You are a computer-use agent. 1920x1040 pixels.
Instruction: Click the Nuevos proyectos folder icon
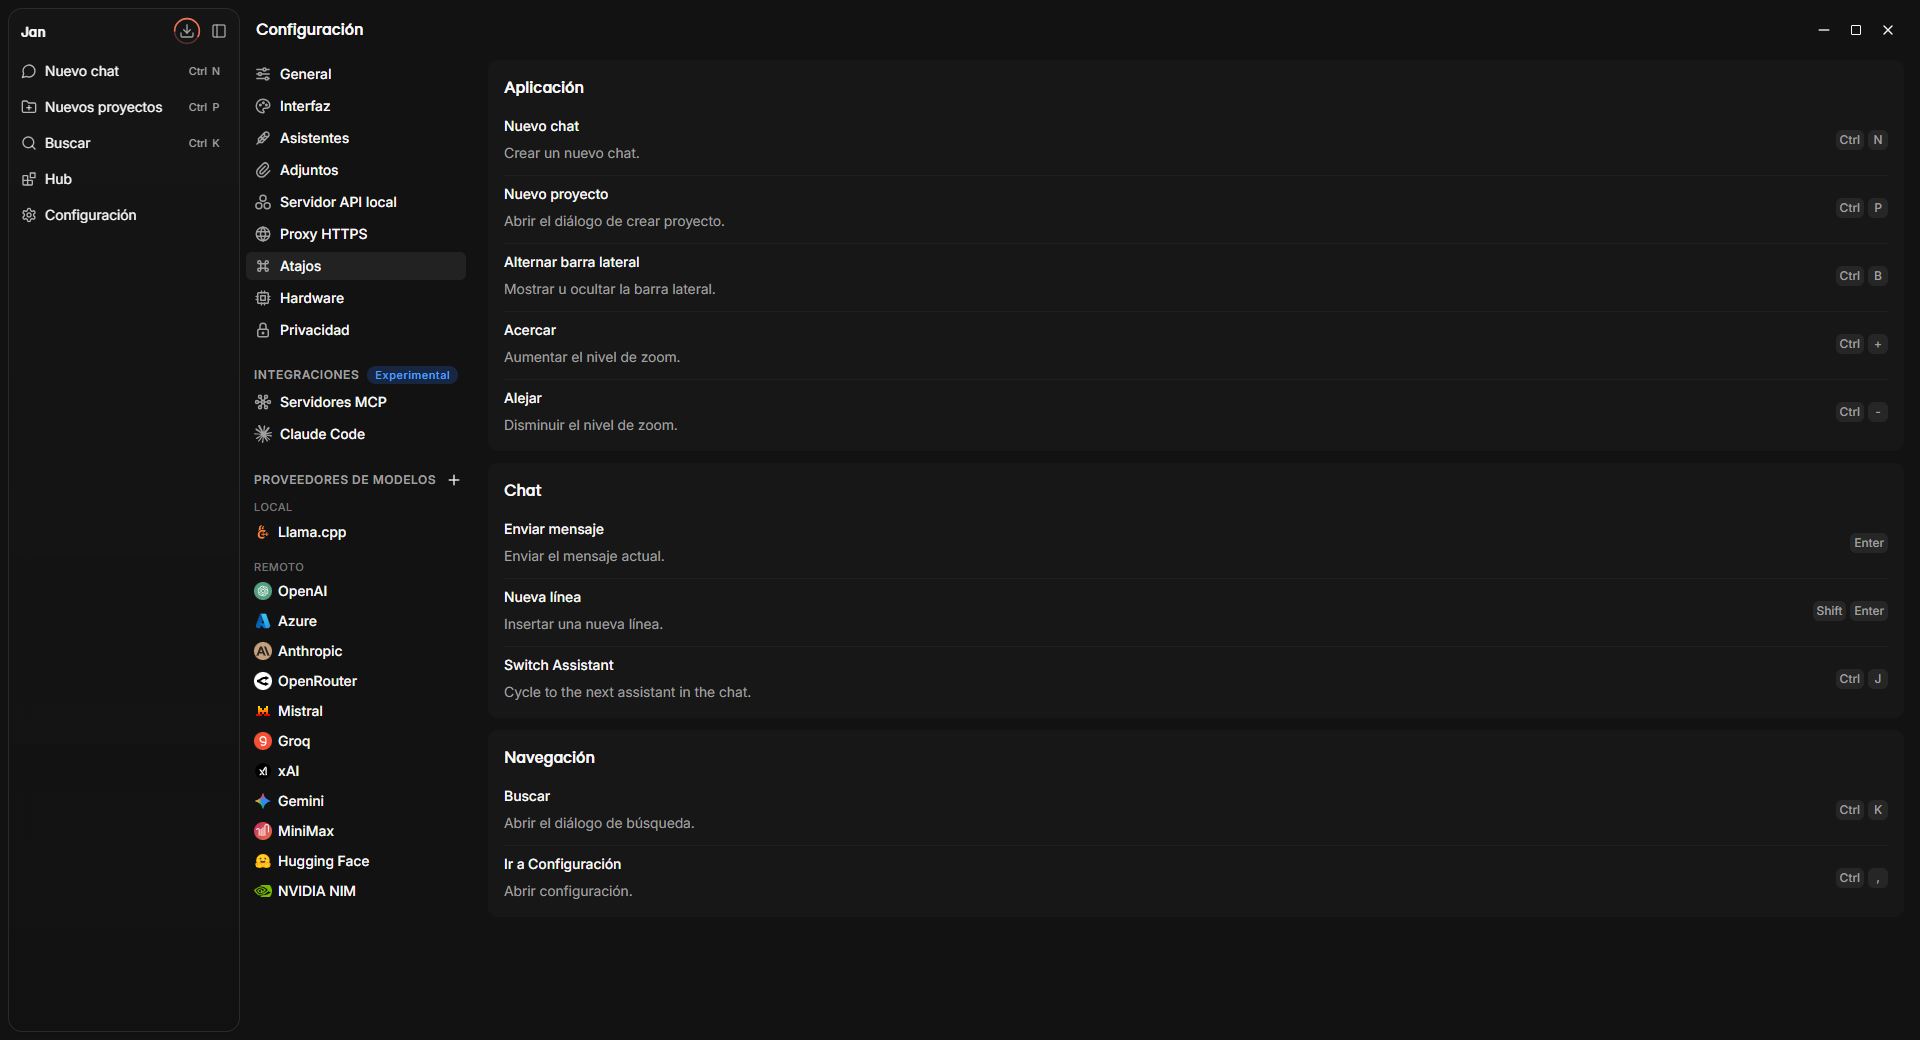click(29, 107)
